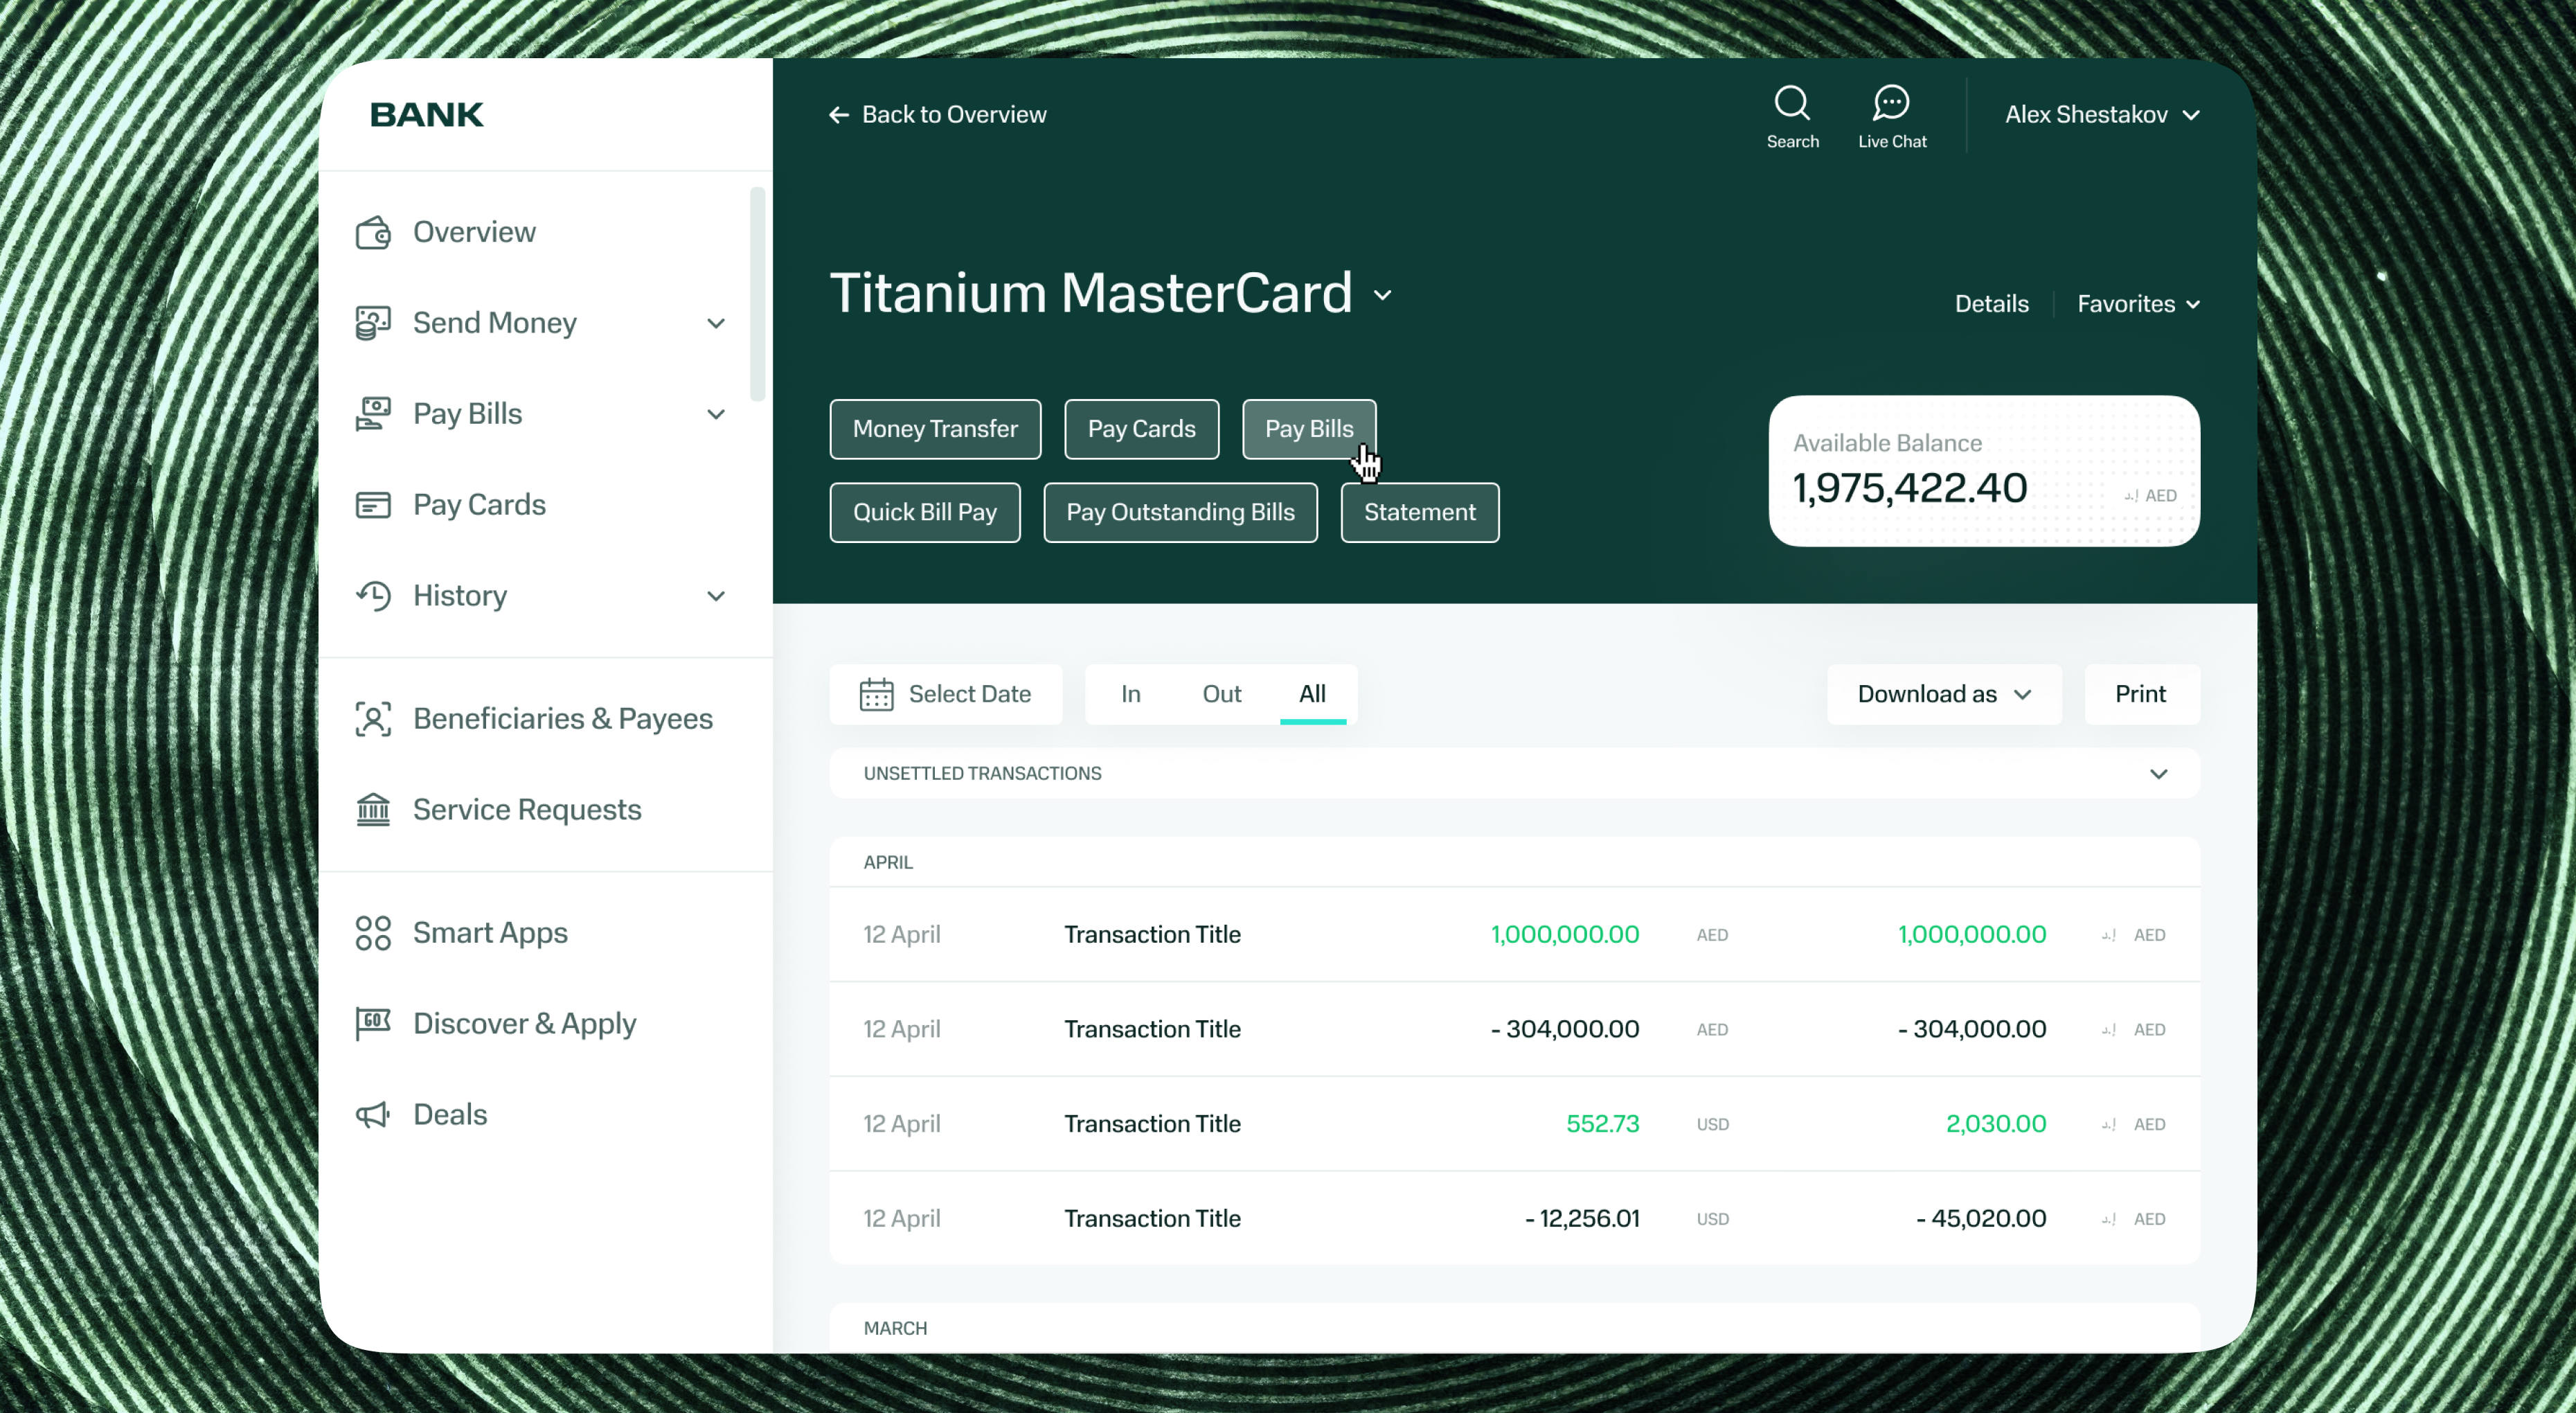2576x1413 pixels.
Task: Click the calendar icon in Select Date
Action: 877,694
